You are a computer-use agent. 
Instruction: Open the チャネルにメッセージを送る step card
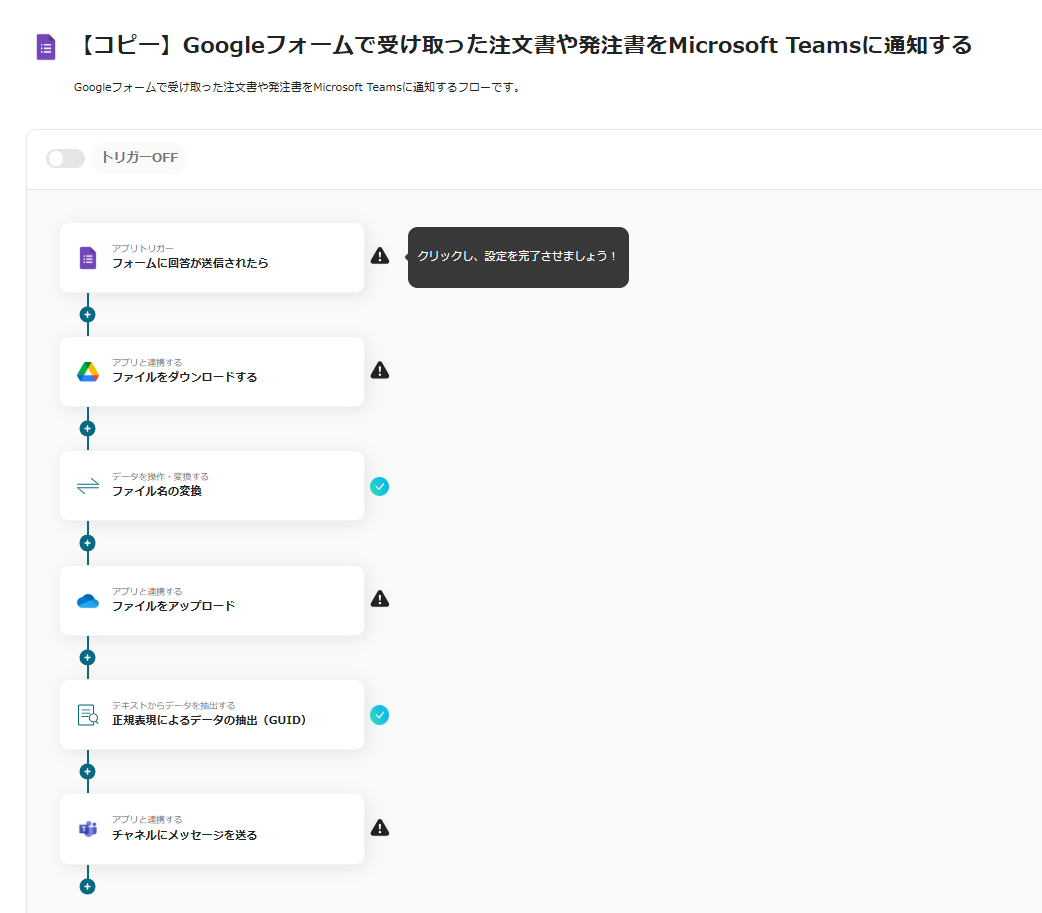click(212, 829)
